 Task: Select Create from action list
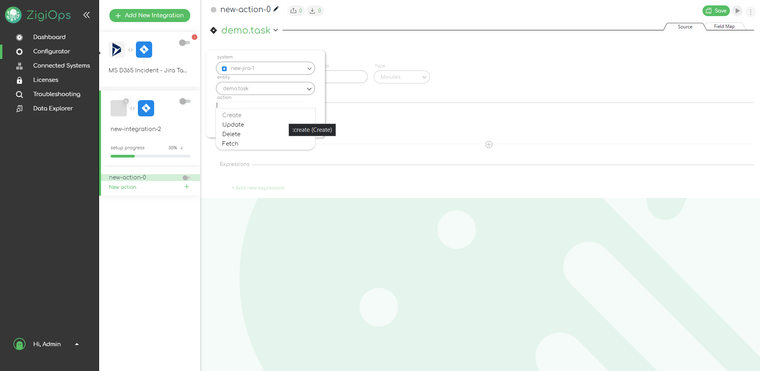(x=232, y=115)
